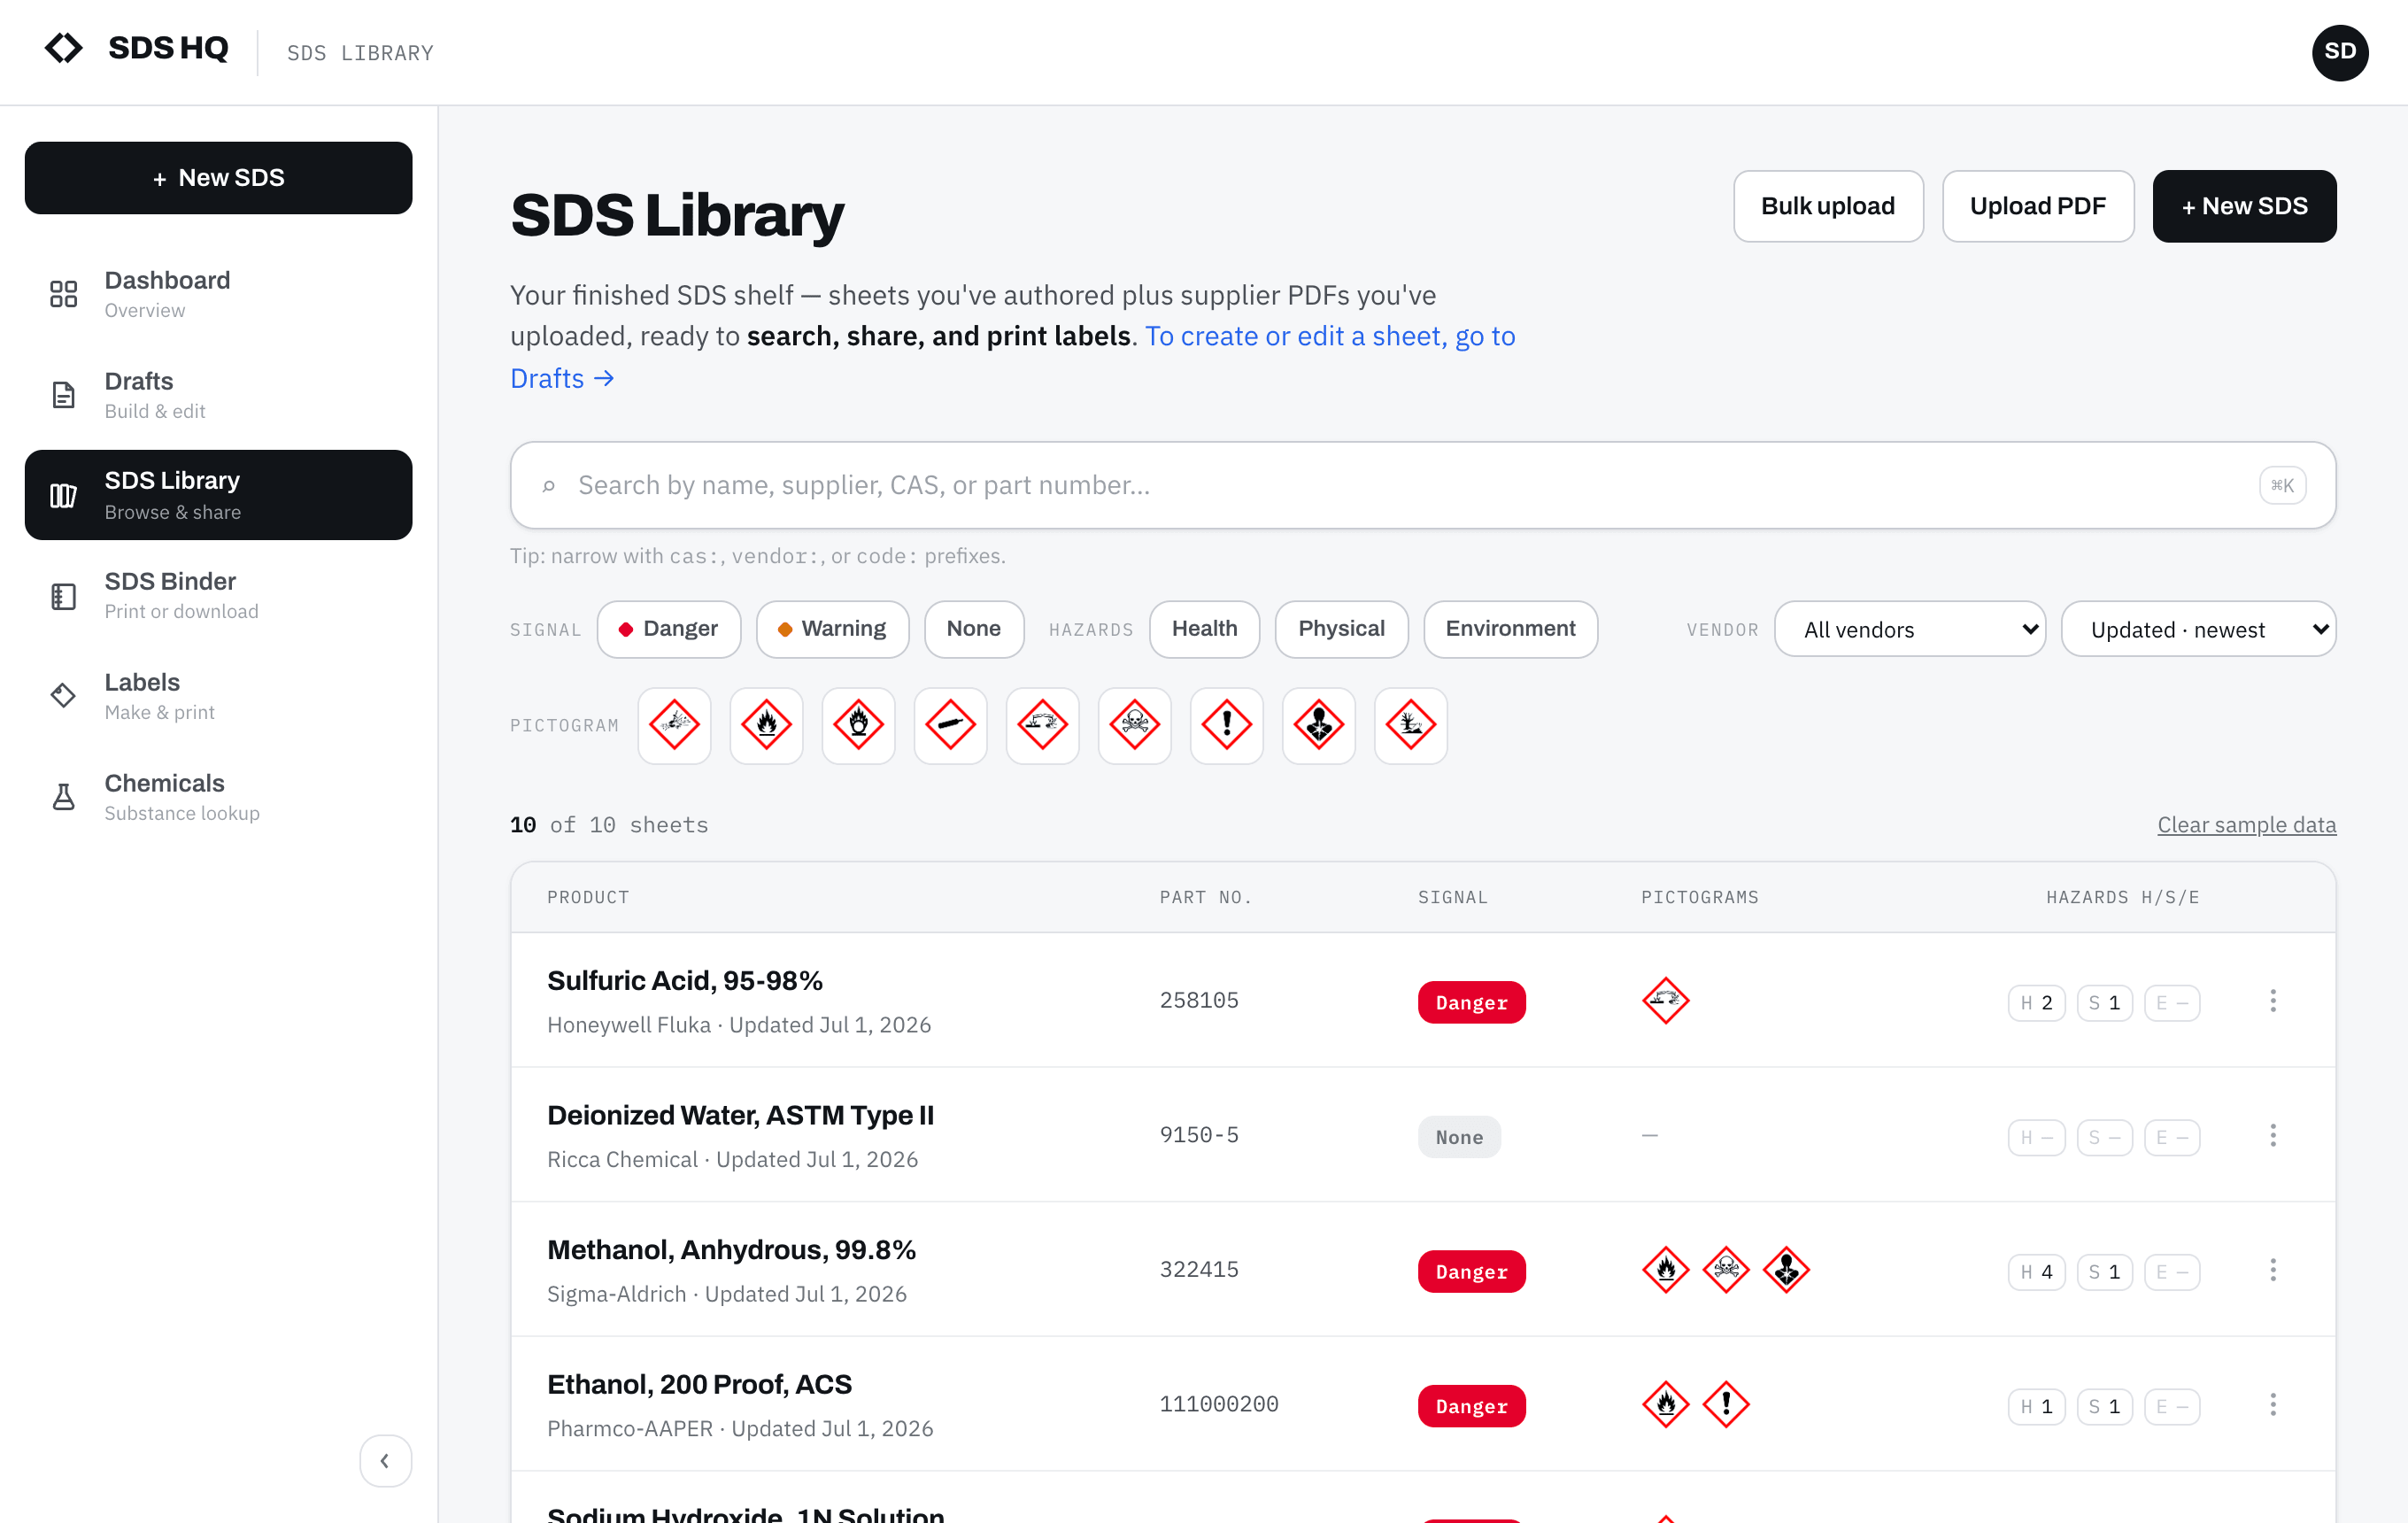The width and height of the screenshot is (2408, 1523).
Task: Click the H 2 badge in Sulfuric Acid row
Action: point(2036,1003)
